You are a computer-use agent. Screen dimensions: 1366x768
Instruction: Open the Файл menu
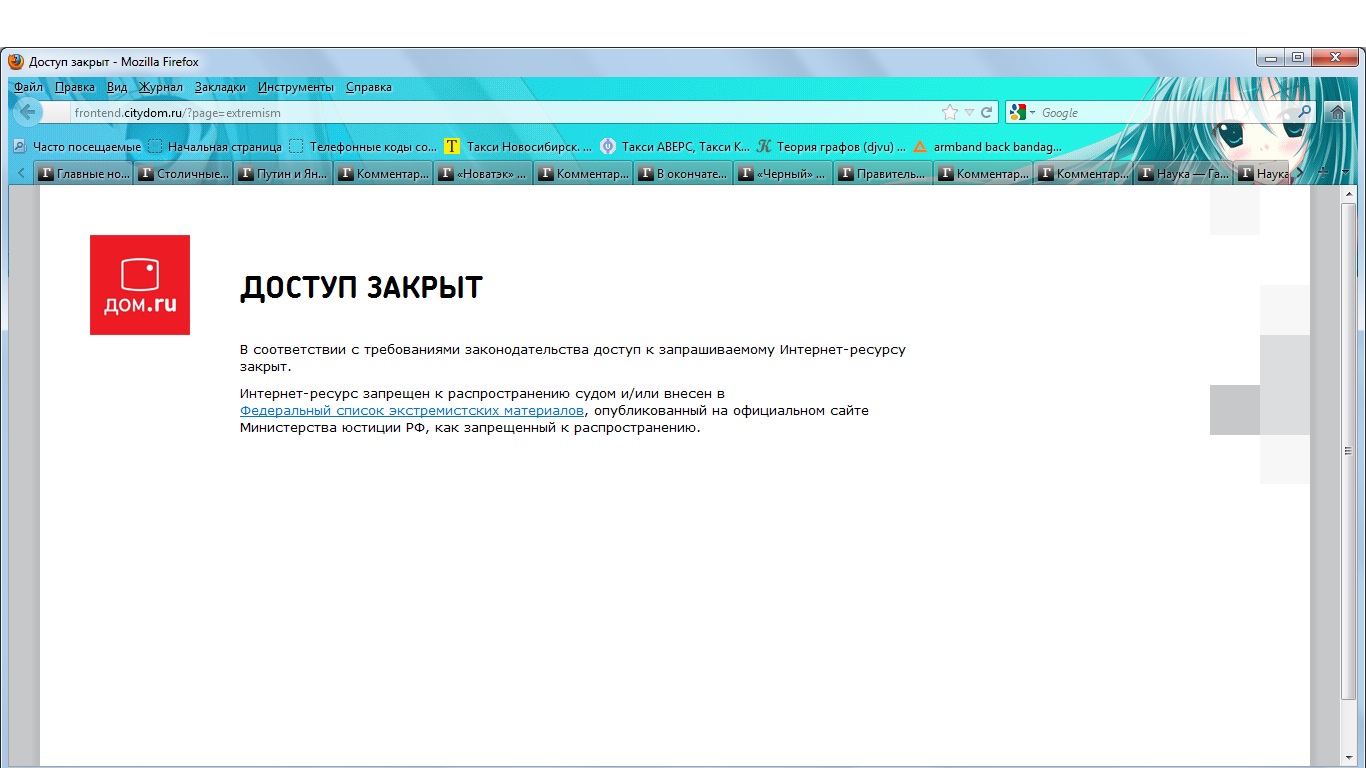pyautogui.click(x=28, y=87)
